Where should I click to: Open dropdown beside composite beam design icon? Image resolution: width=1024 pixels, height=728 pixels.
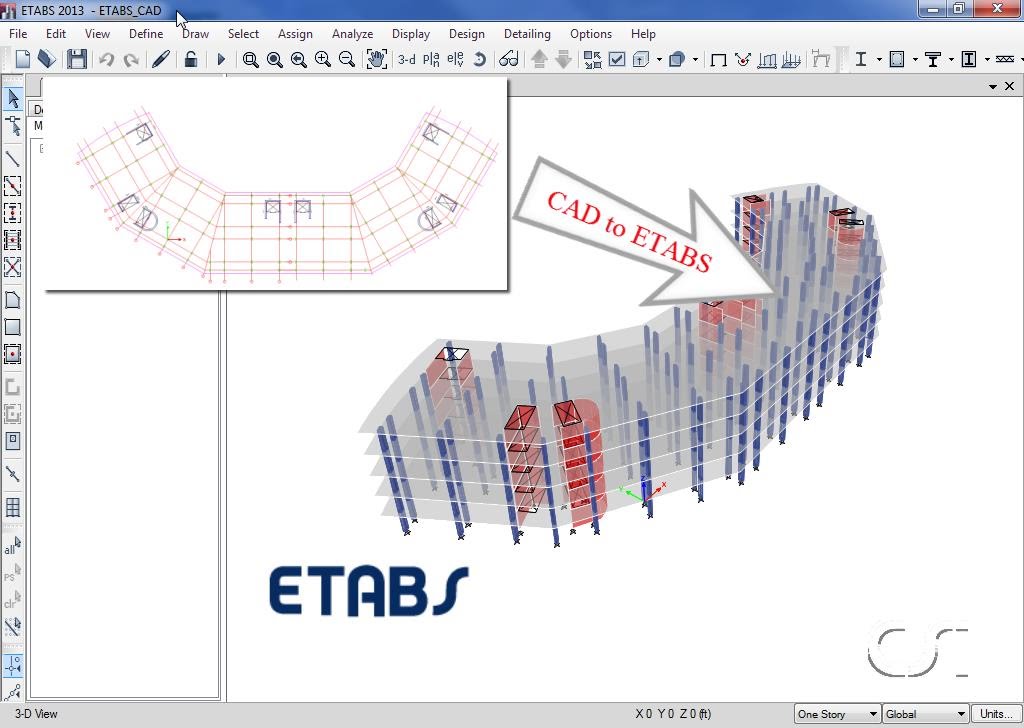coord(951,59)
